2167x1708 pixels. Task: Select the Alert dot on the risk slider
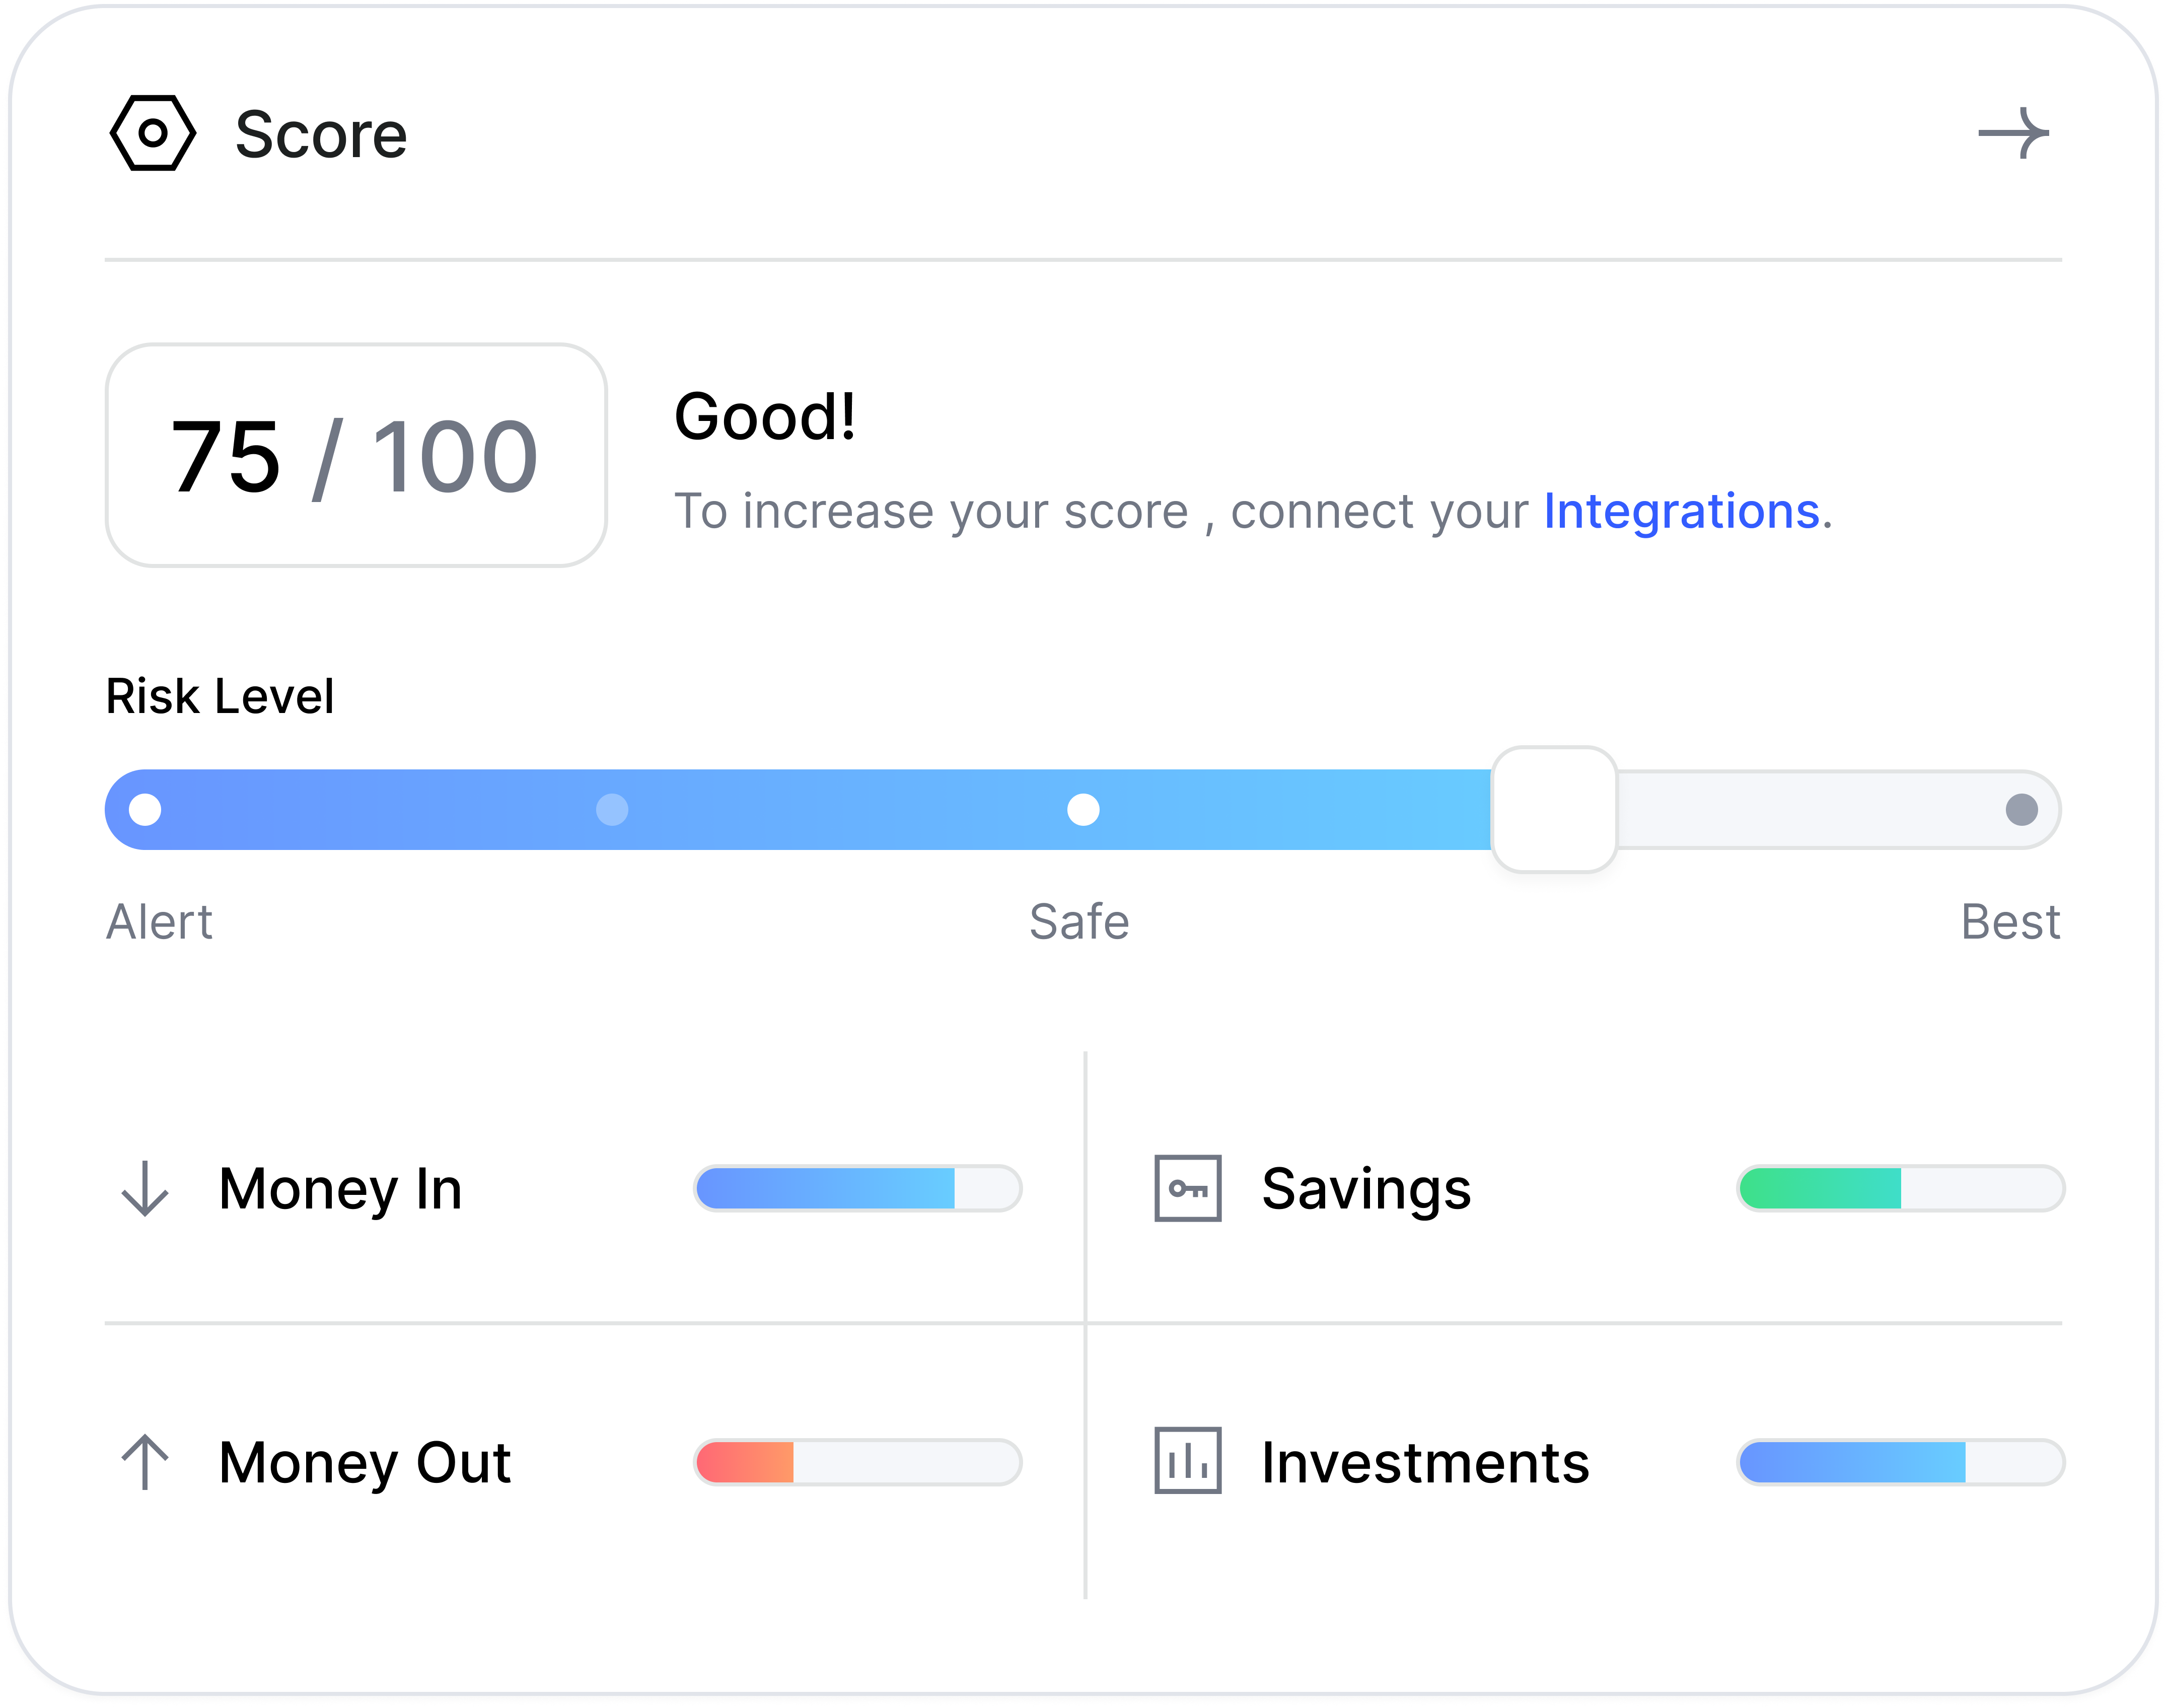[145, 809]
